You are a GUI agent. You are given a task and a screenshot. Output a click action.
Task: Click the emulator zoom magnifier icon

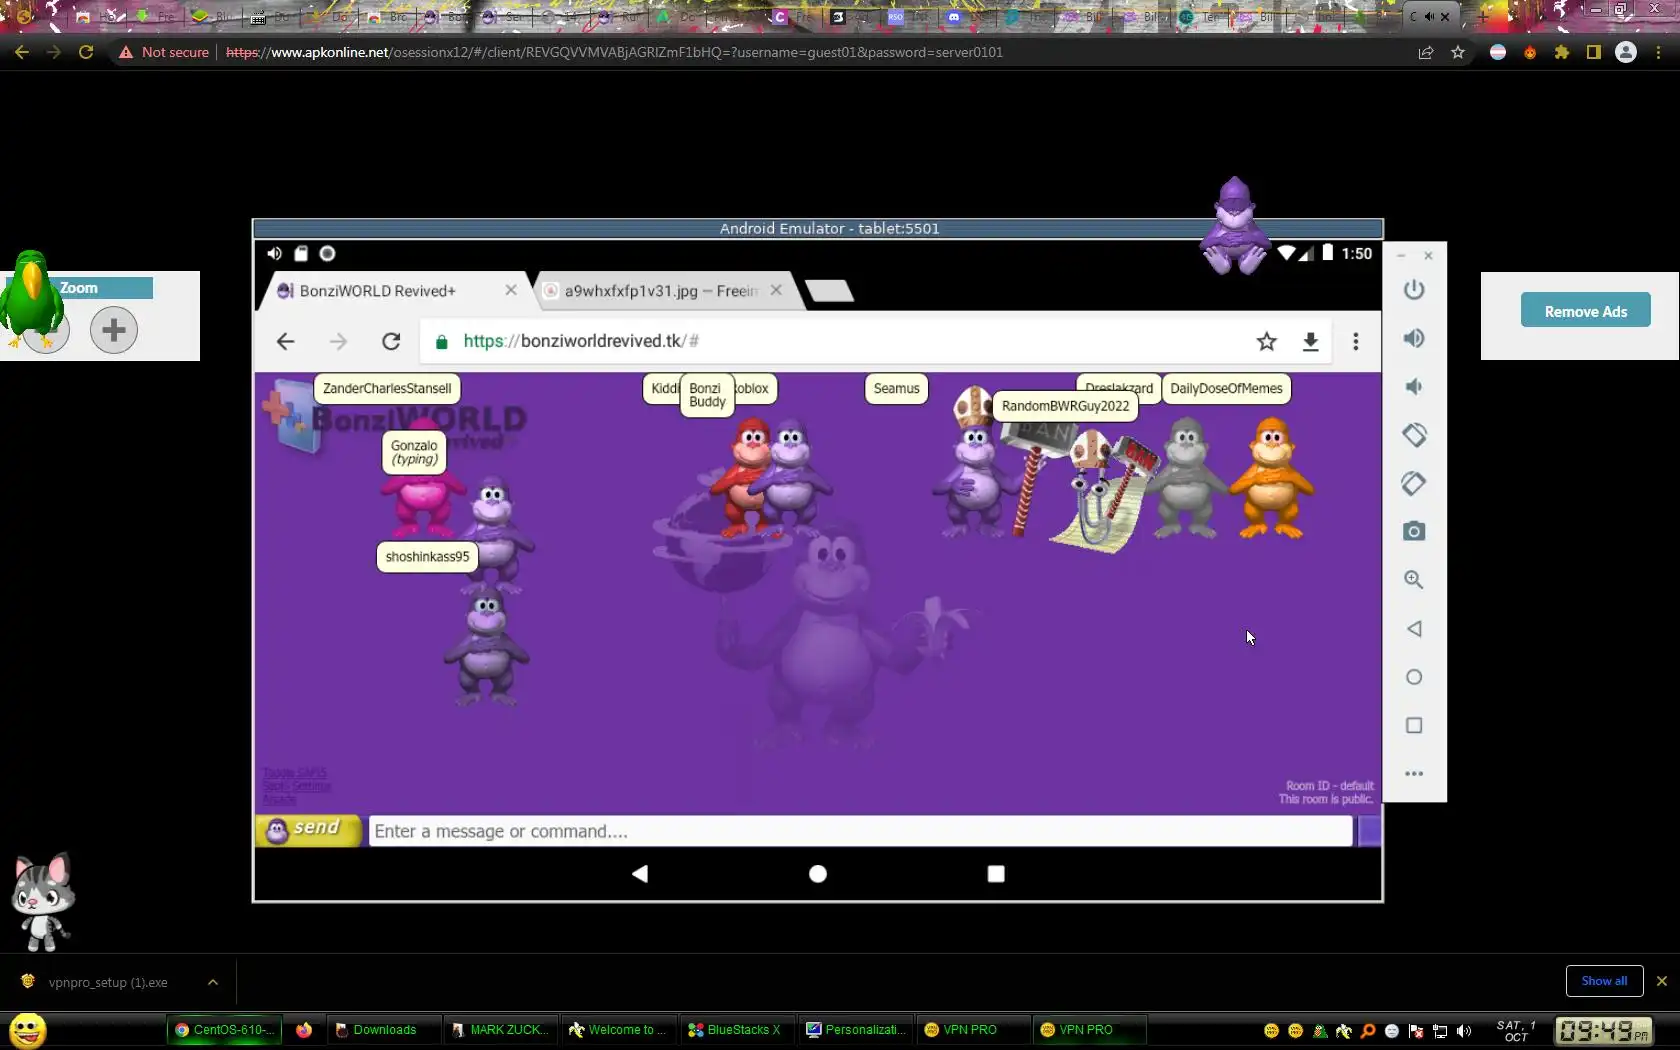(x=1413, y=580)
